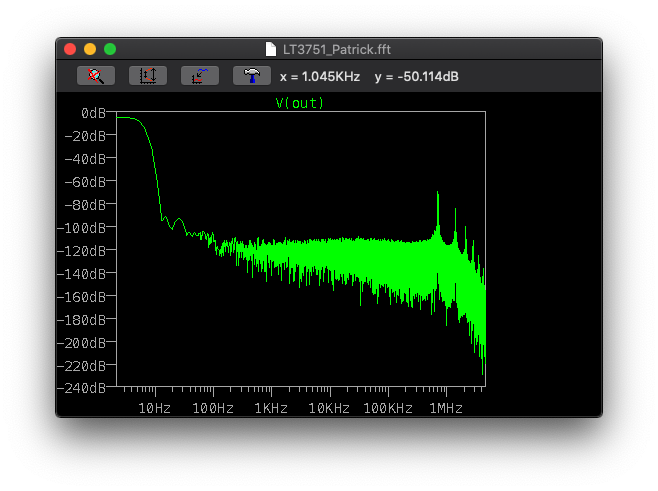Viewport: 658px width, 491px height.
Task: Click the -20dB vertical axis label
Action: tap(85, 136)
